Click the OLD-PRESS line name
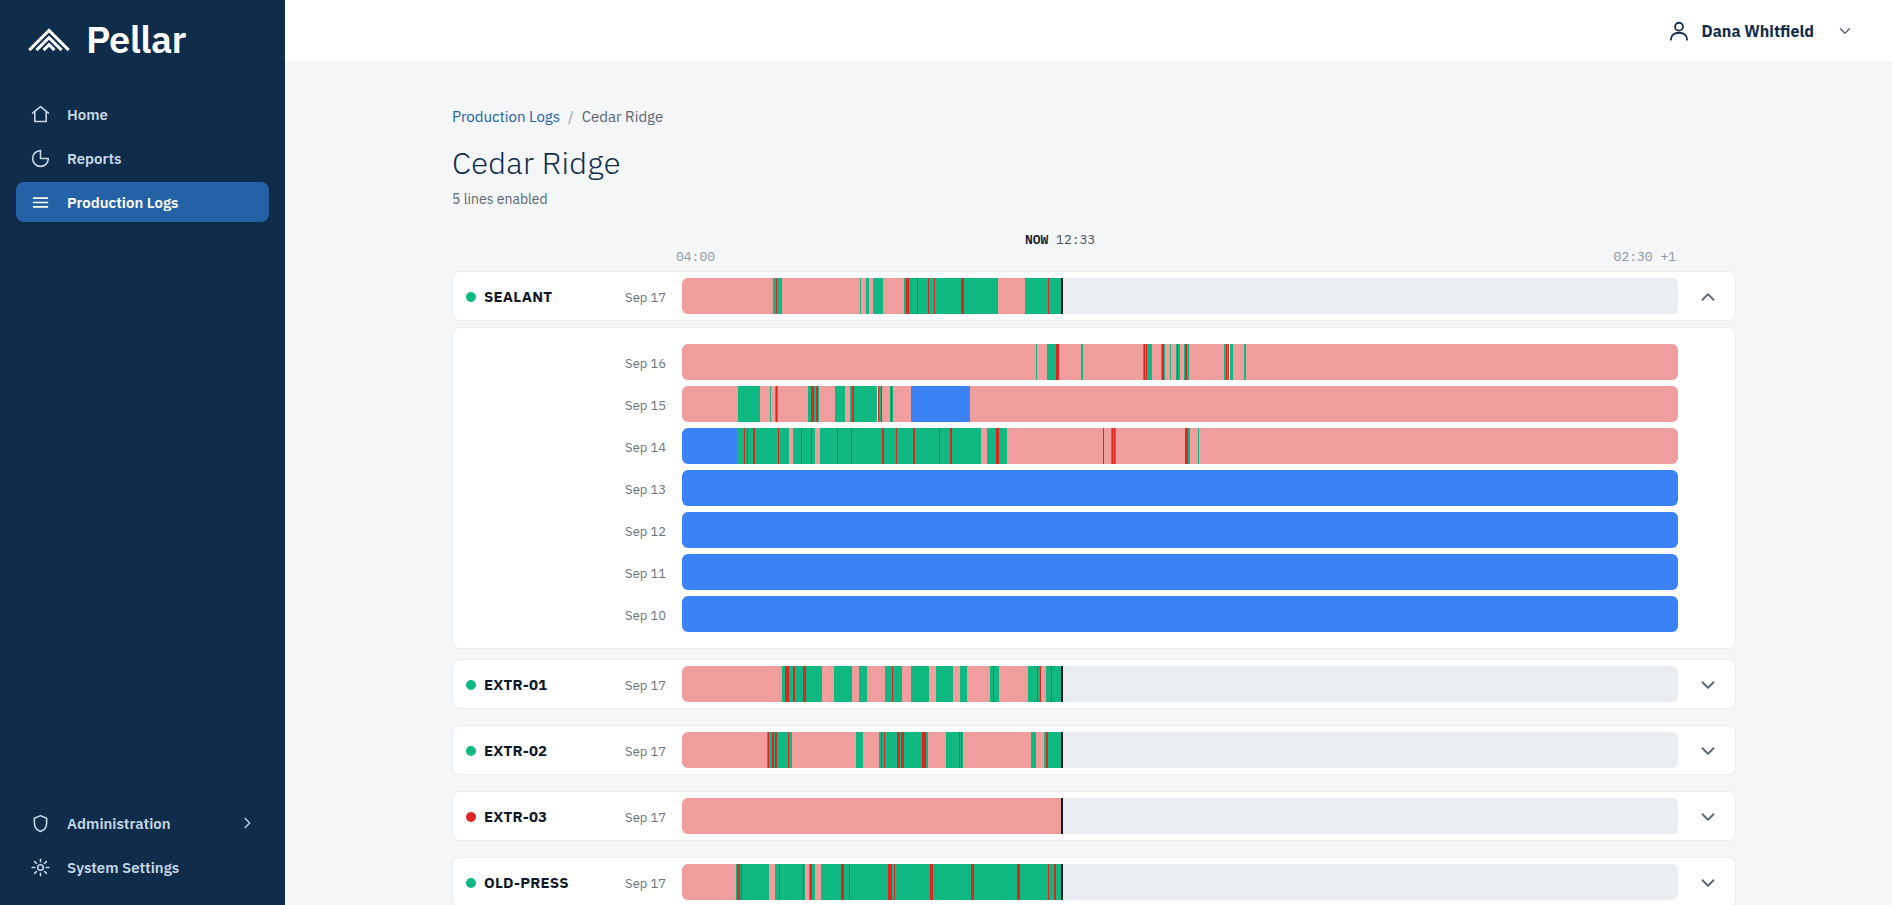The height and width of the screenshot is (905, 1892). tap(526, 883)
